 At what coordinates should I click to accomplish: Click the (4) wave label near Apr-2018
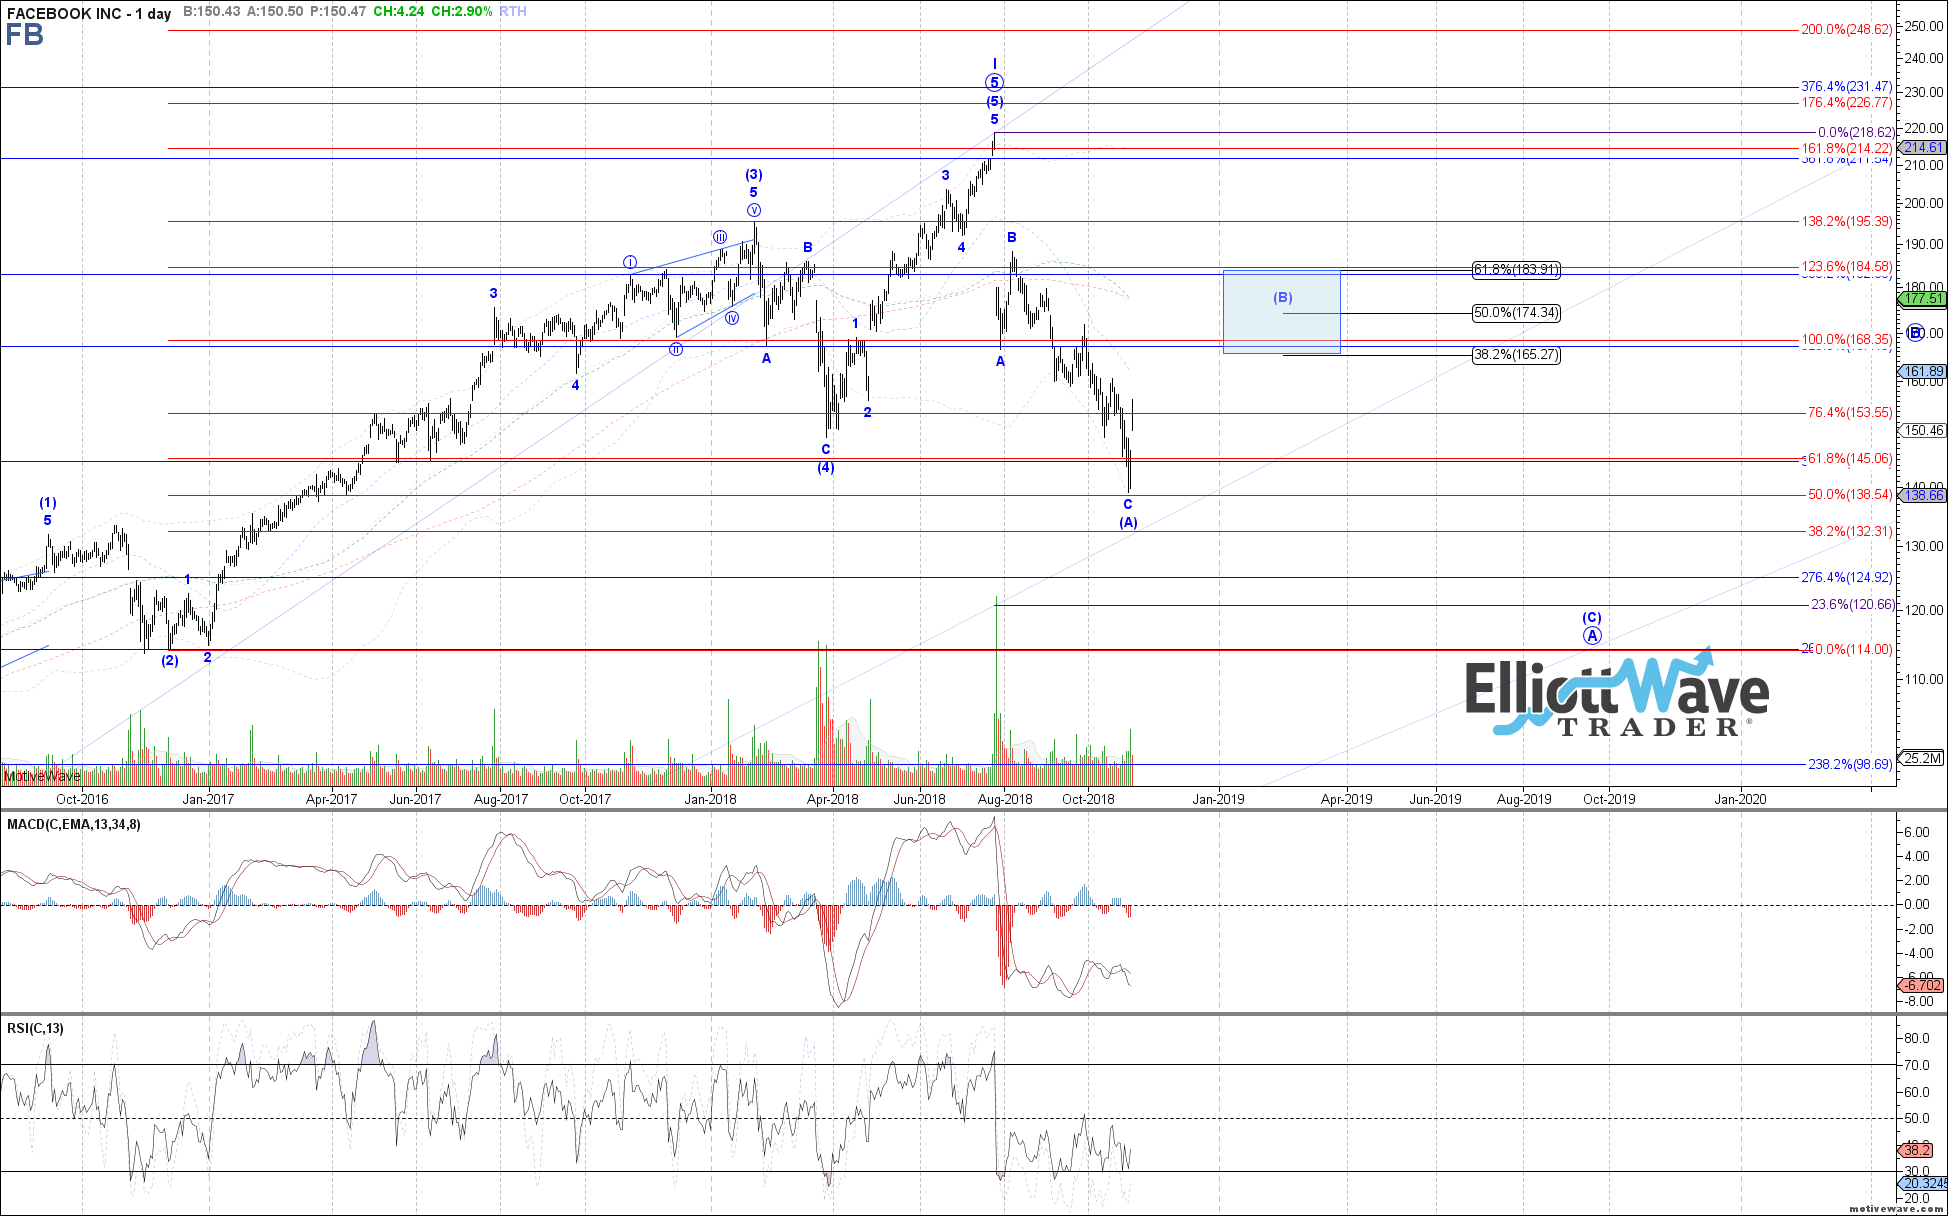pos(826,468)
